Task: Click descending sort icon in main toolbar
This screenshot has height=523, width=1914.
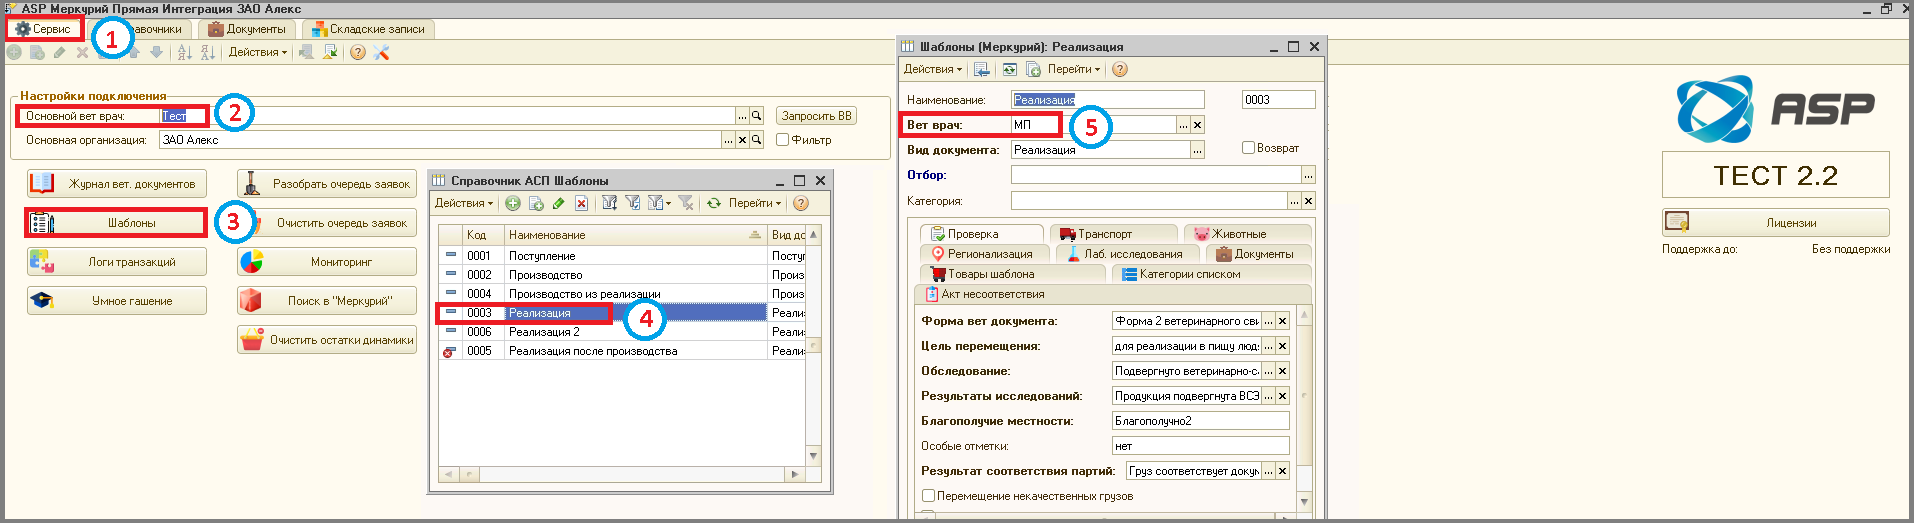Action: pos(207,52)
